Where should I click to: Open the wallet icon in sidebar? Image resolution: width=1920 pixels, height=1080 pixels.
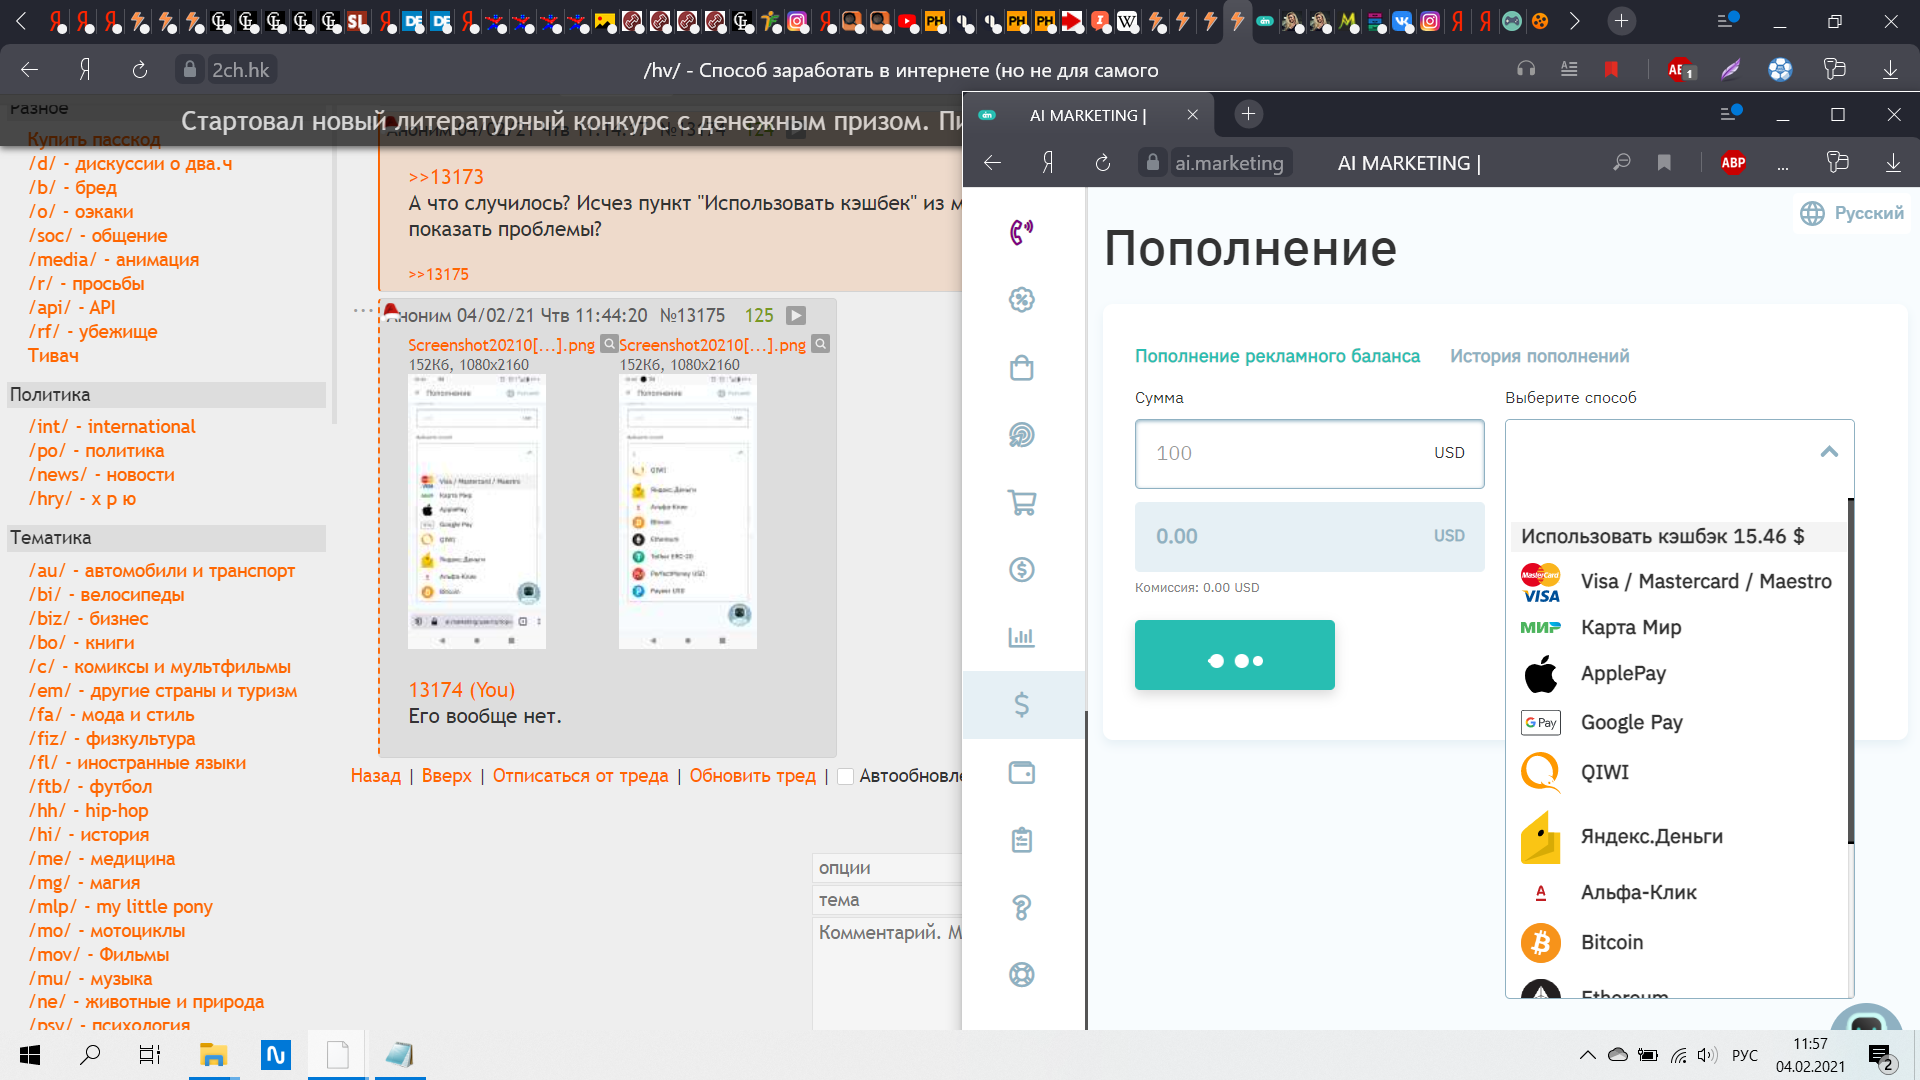tap(1021, 772)
